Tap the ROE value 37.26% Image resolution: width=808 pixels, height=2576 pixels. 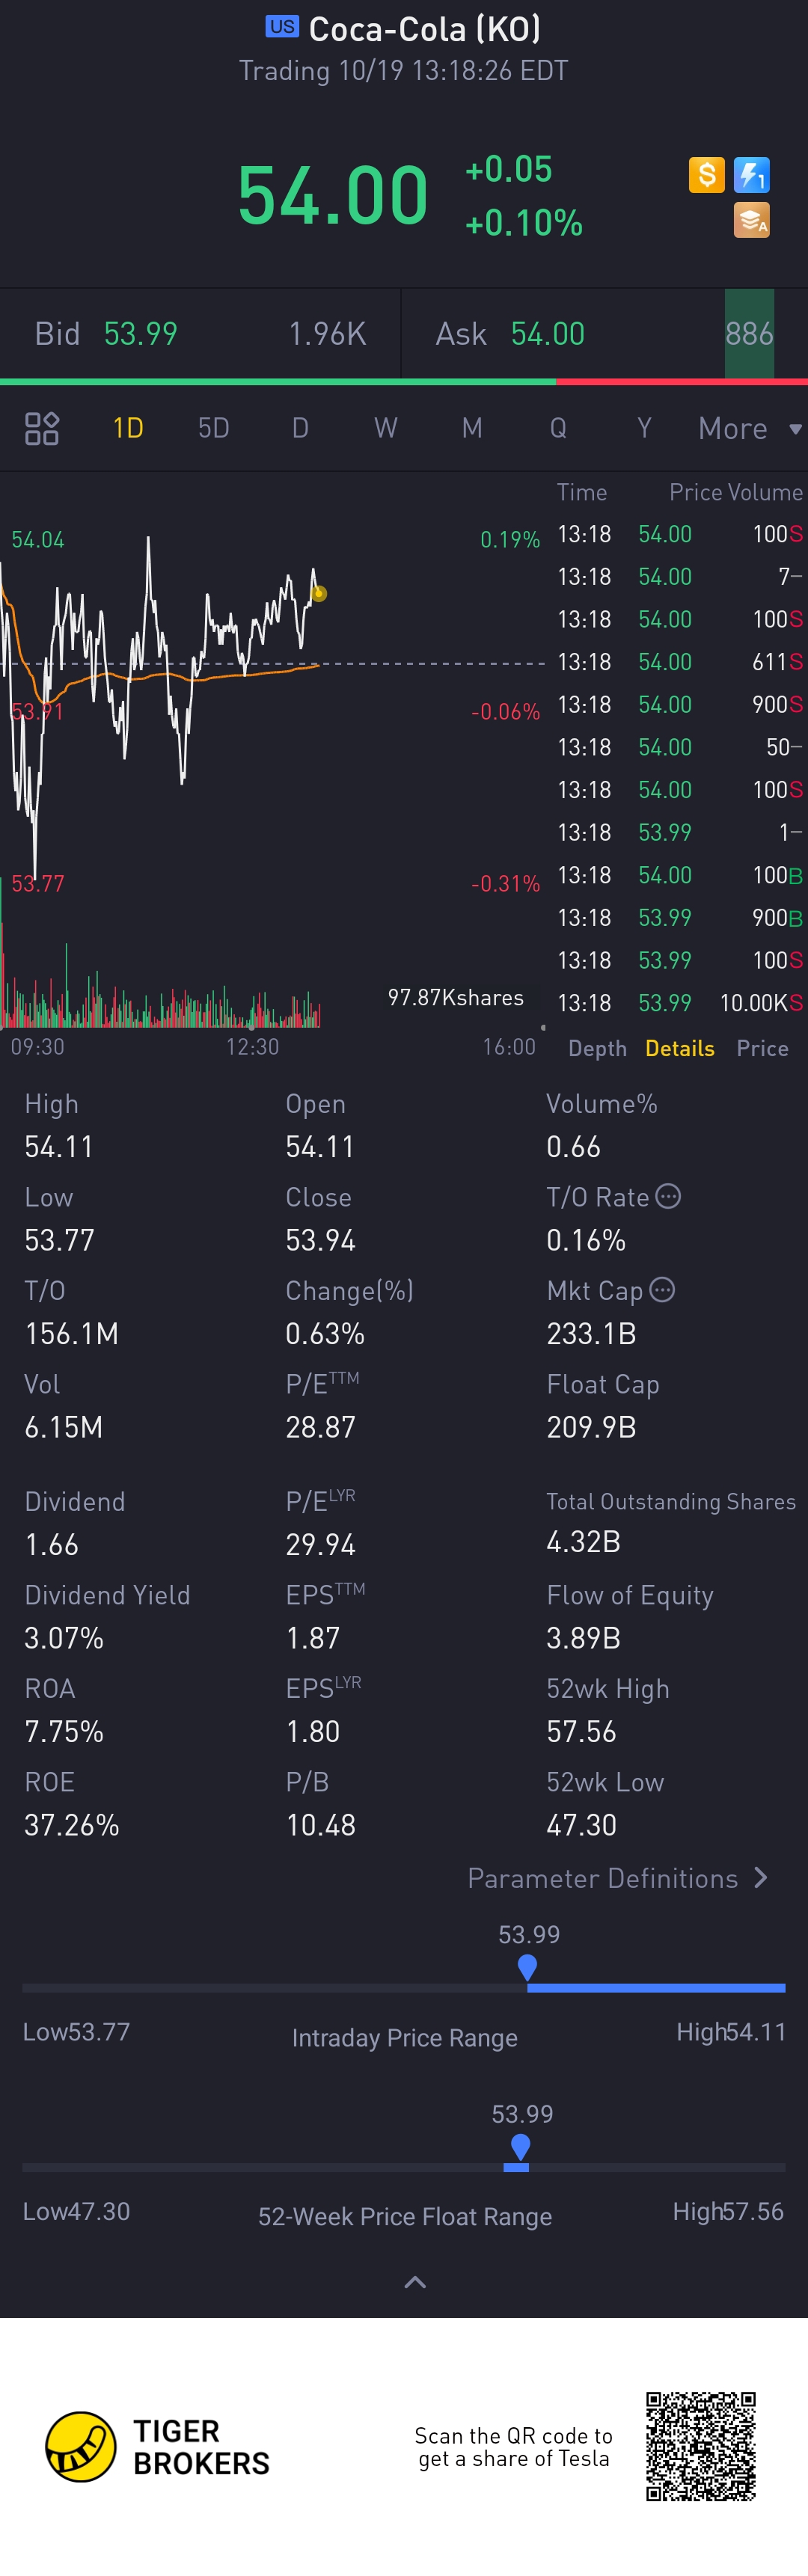pos(71,1825)
